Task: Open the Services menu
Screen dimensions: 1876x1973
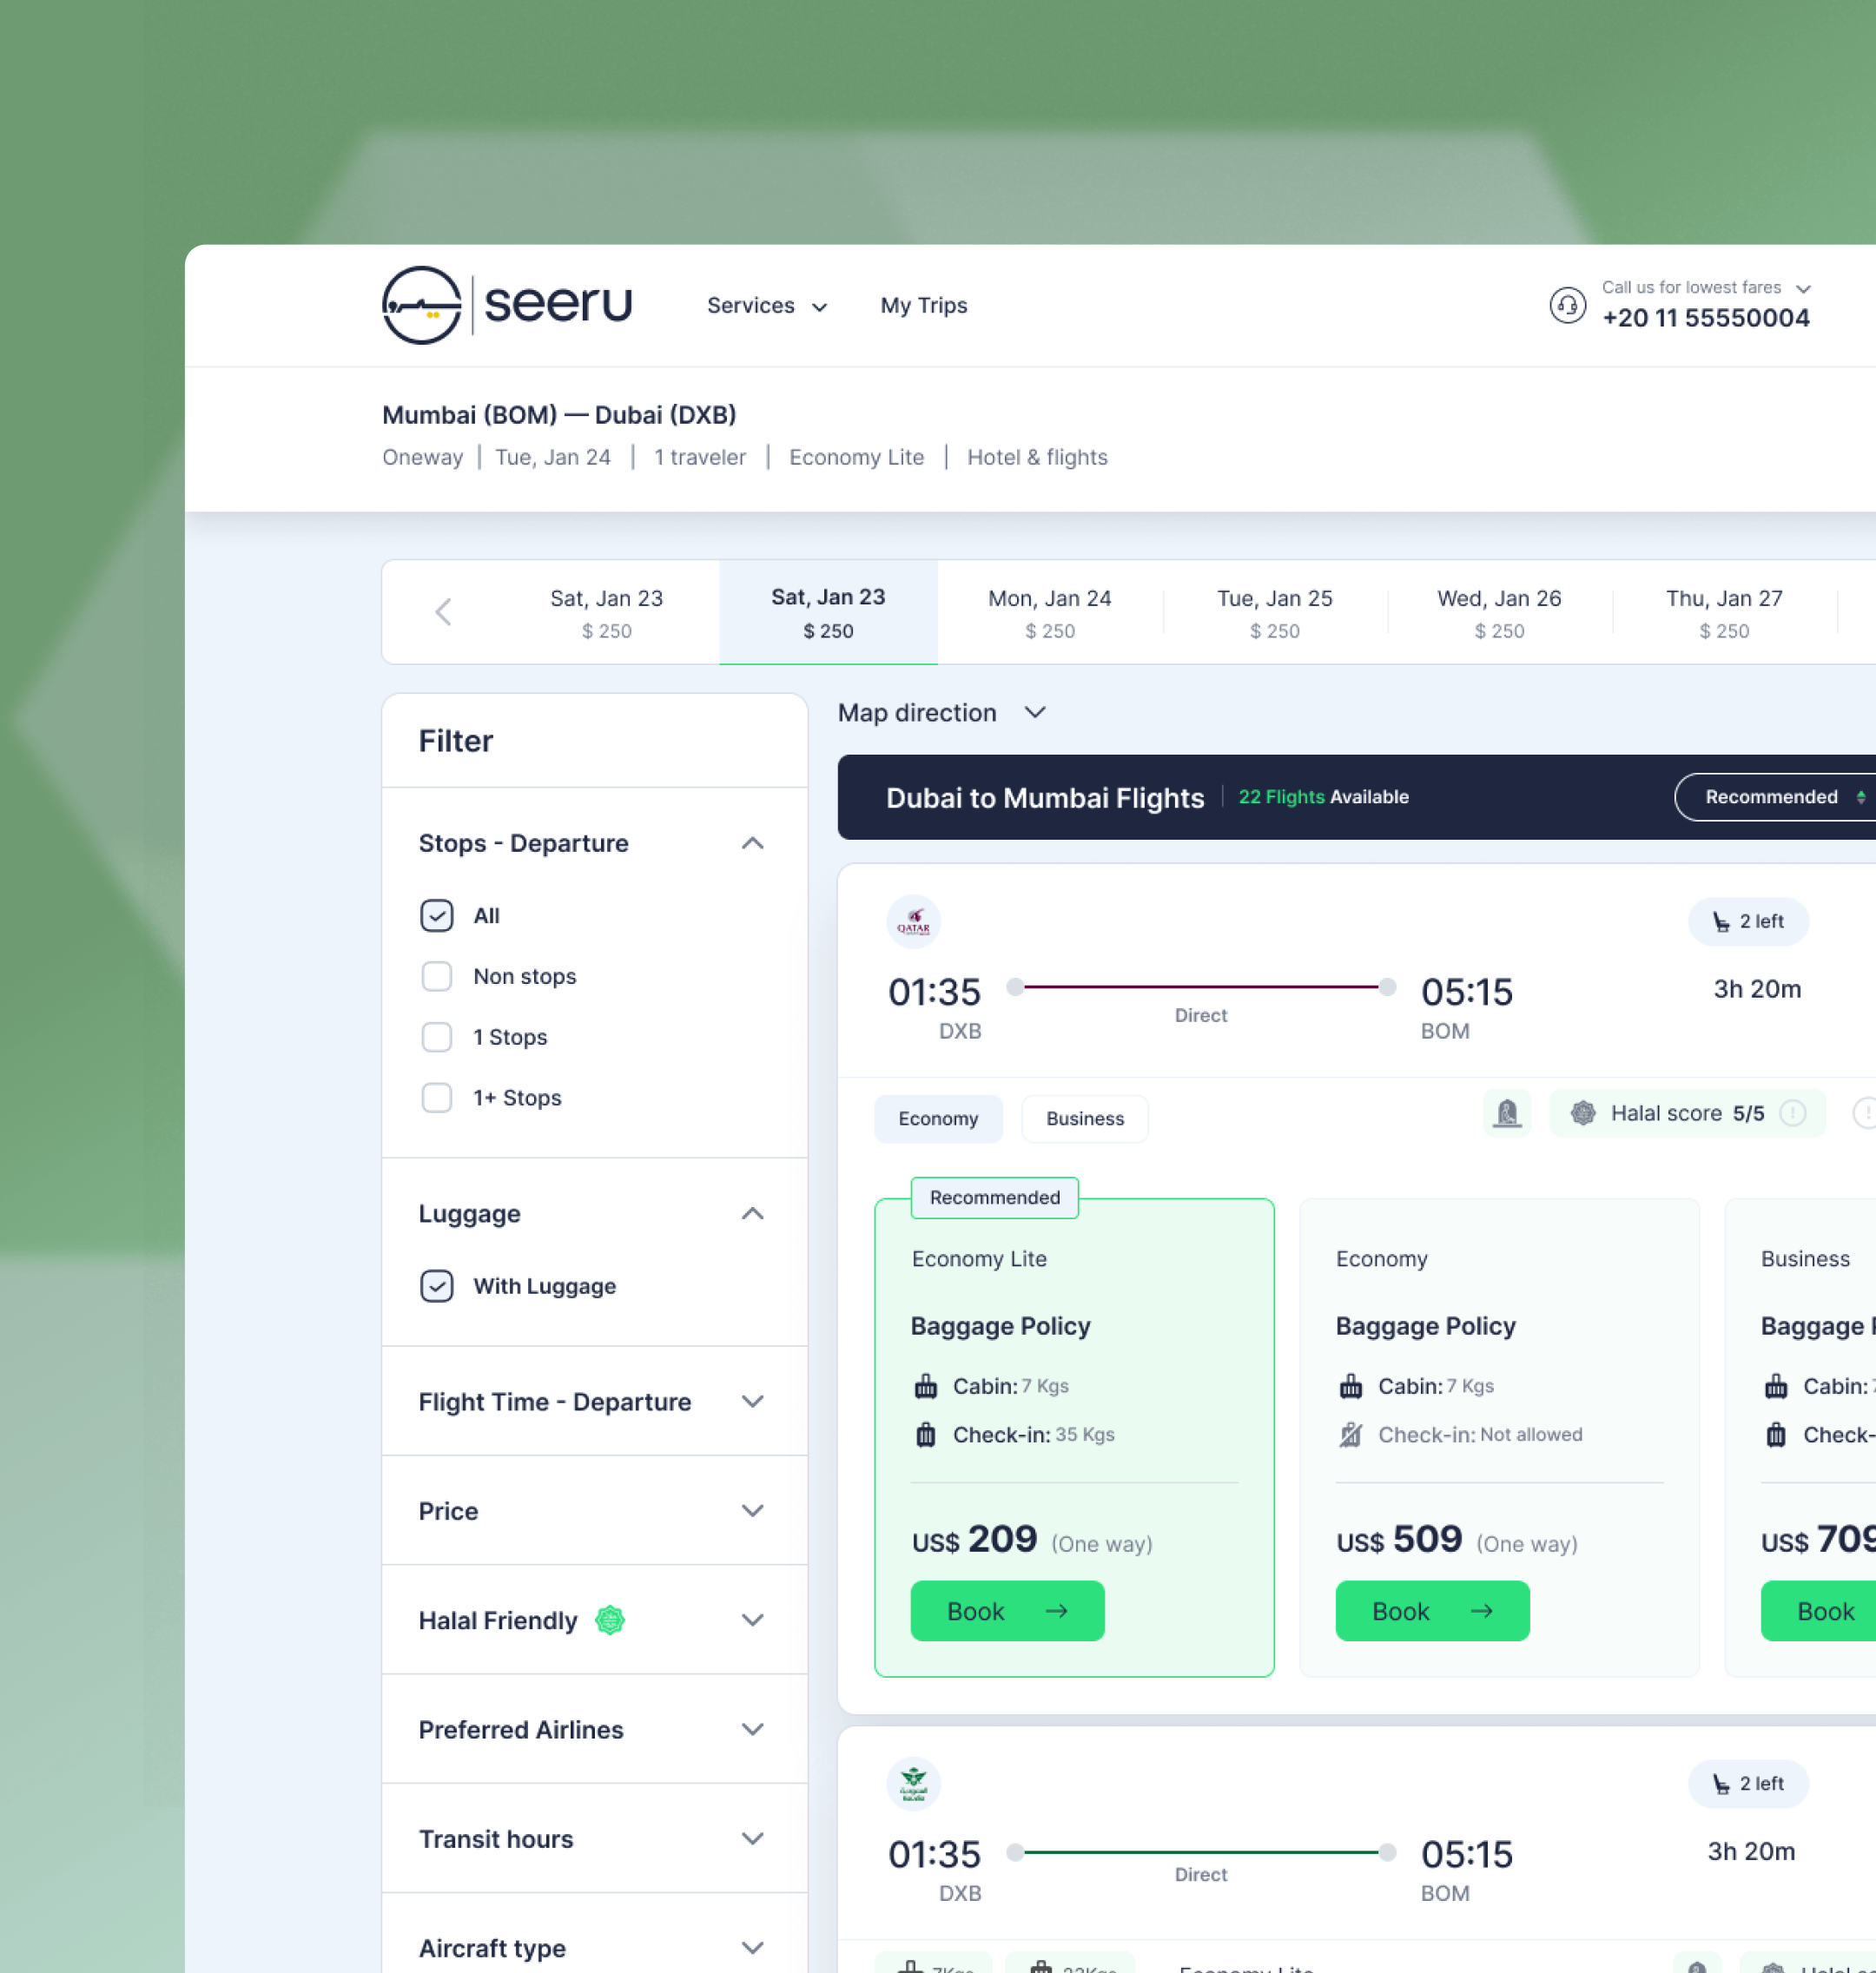Action: click(767, 305)
